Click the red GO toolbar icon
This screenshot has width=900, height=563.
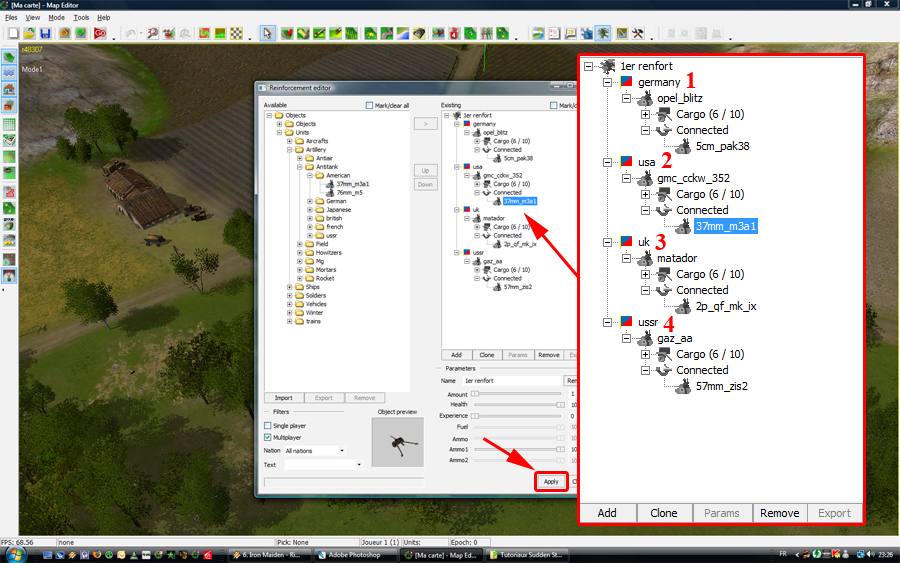pos(100,33)
